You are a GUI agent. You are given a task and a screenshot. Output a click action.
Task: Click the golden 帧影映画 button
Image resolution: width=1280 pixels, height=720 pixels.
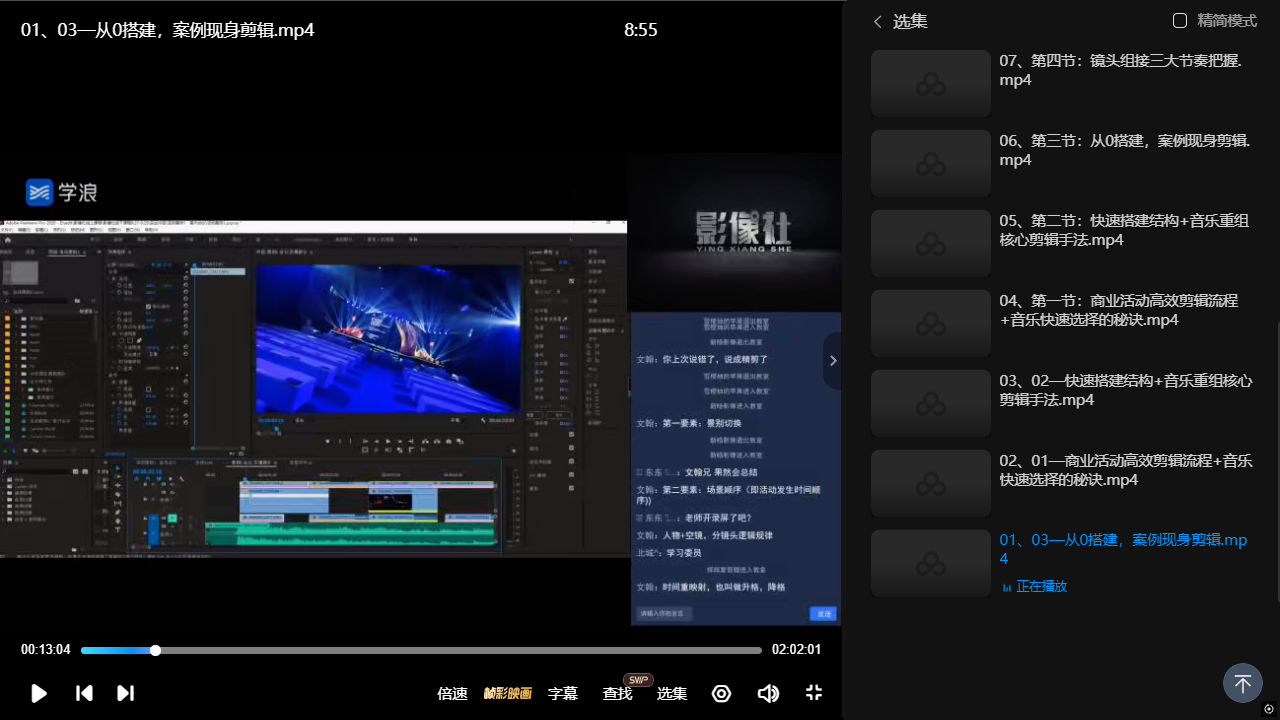508,693
